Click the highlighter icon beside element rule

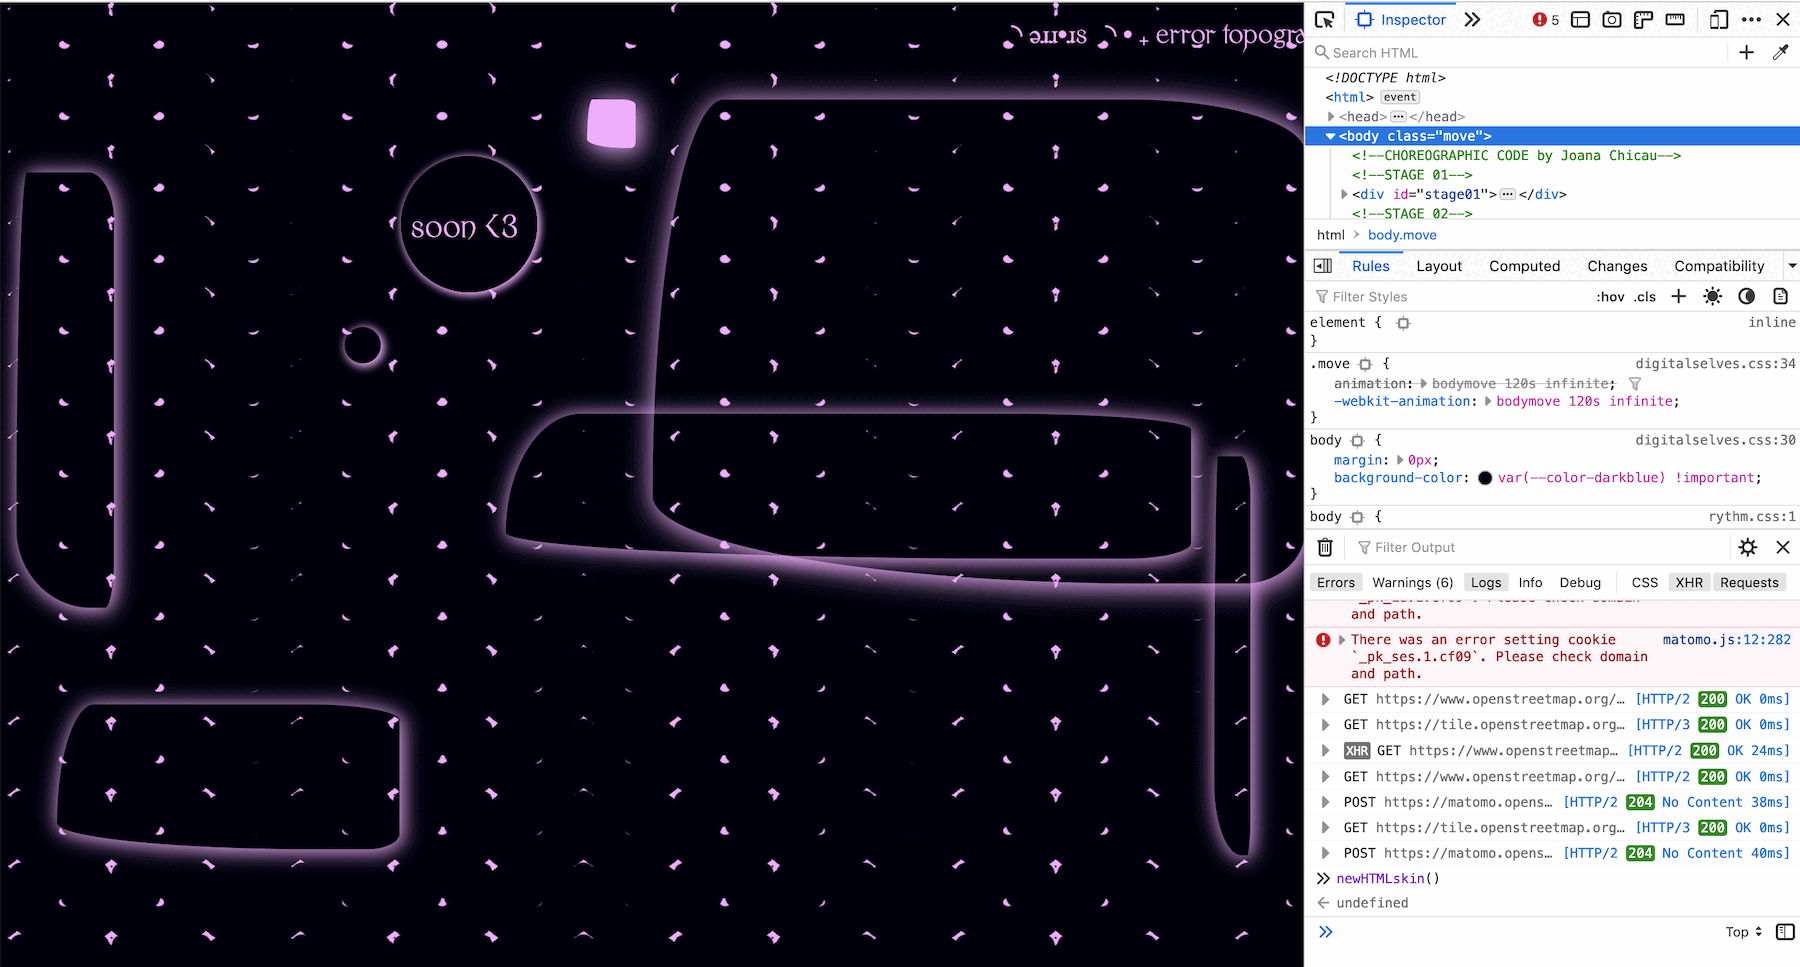point(1403,323)
